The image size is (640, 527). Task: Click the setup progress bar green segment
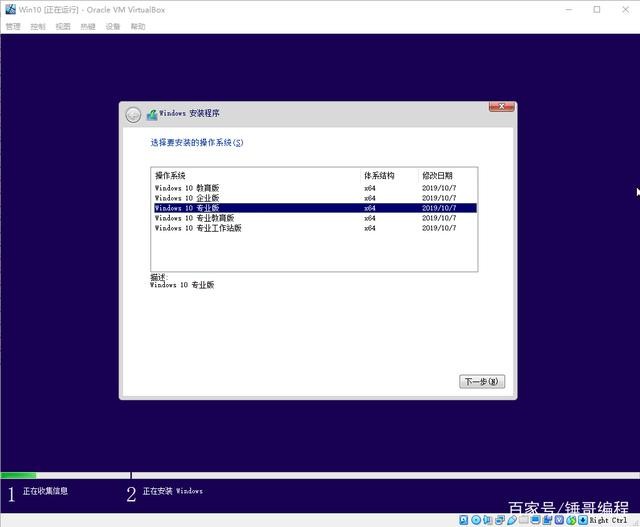click(18, 476)
